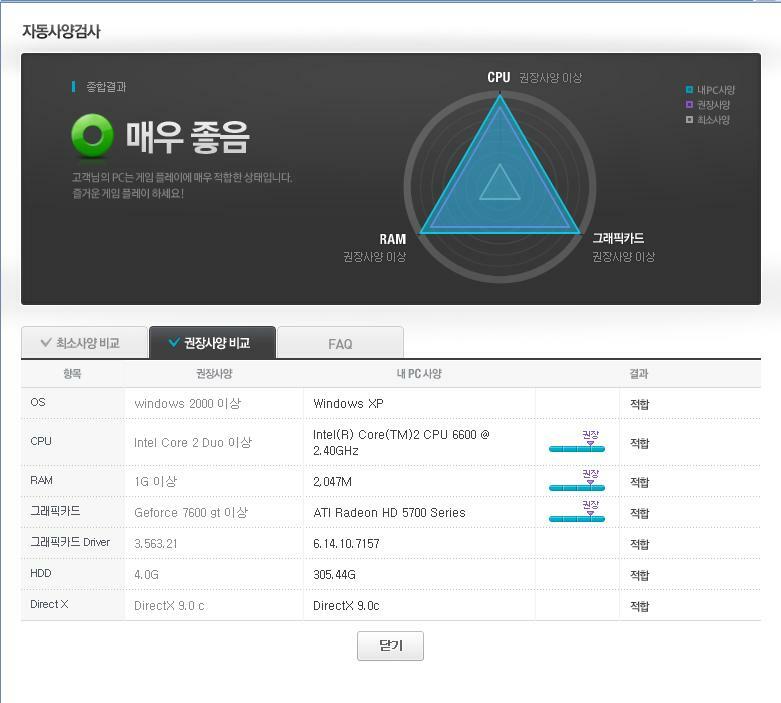Screen dimensions: 781x703
Task: Click the RAM 권장 gauge bar
Action: 576,487
